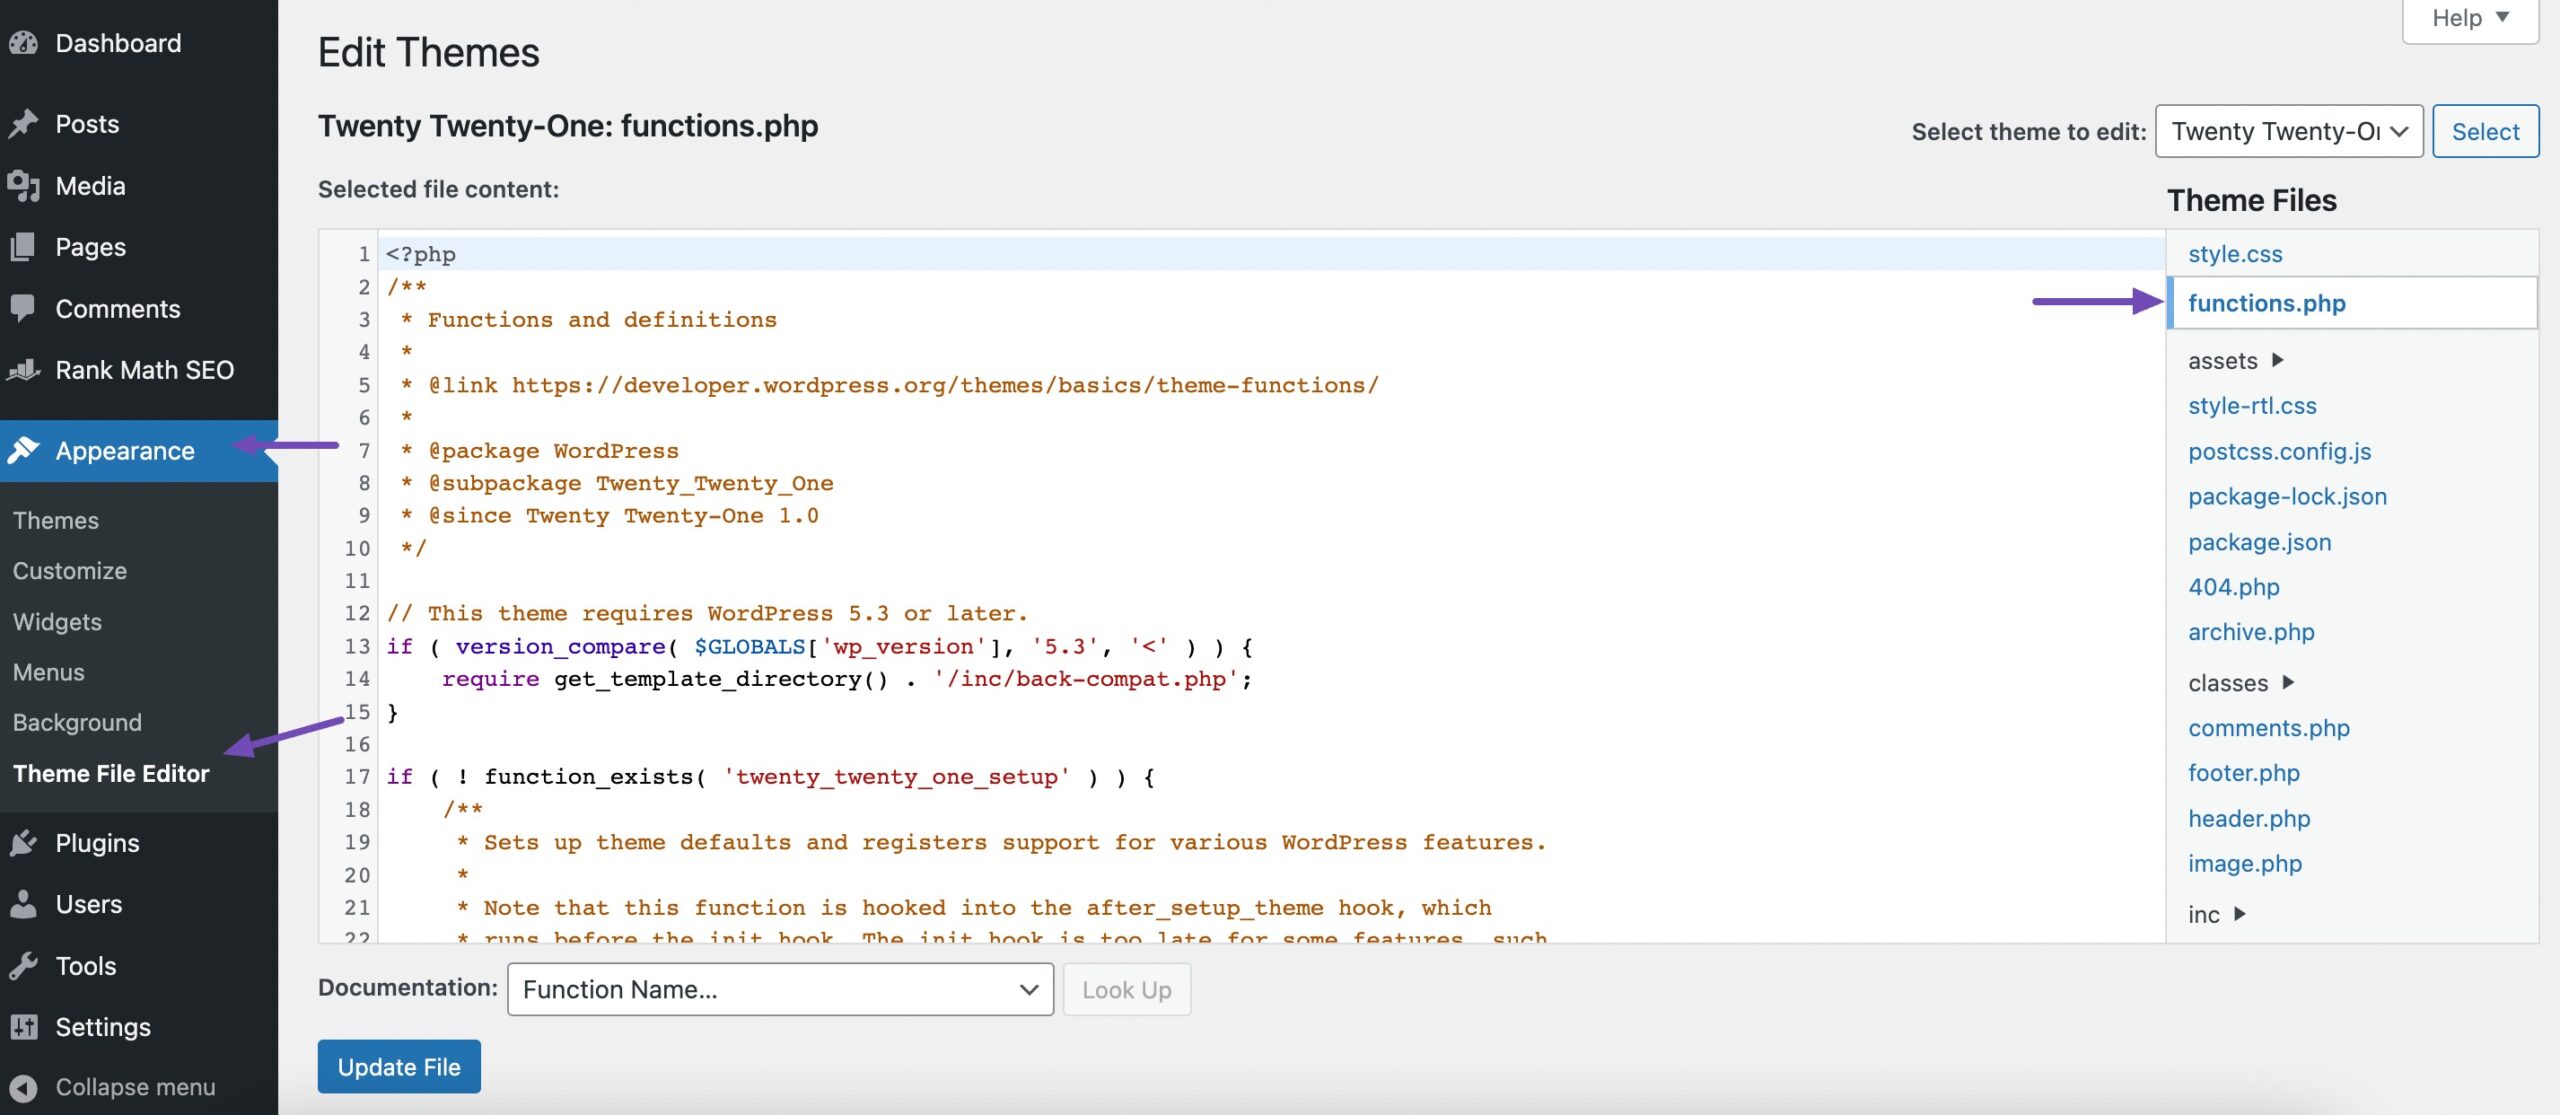
Task: Open Media via its sidebar icon
Action: click(25, 185)
